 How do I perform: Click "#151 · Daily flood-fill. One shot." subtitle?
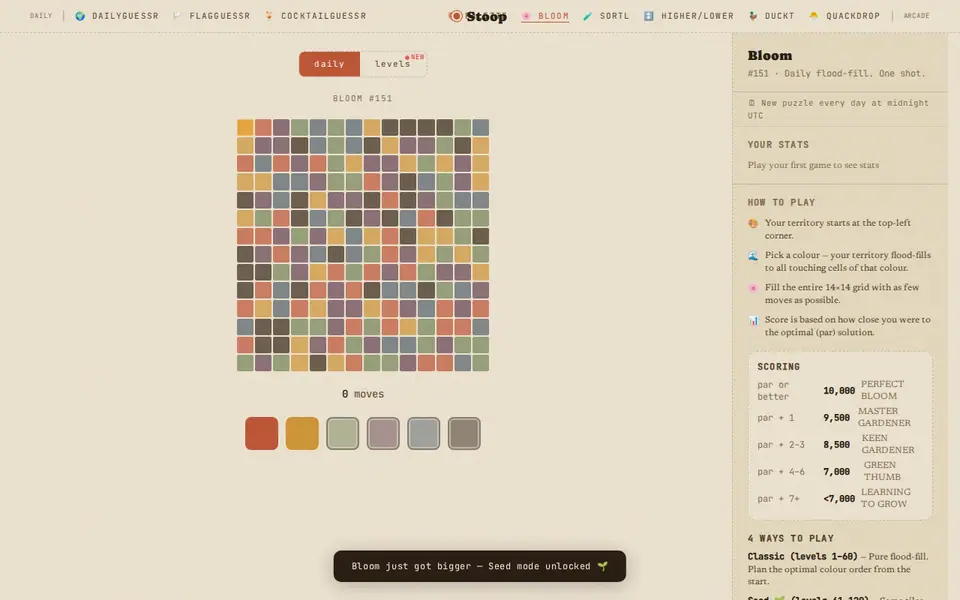click(x=836, y=73)
